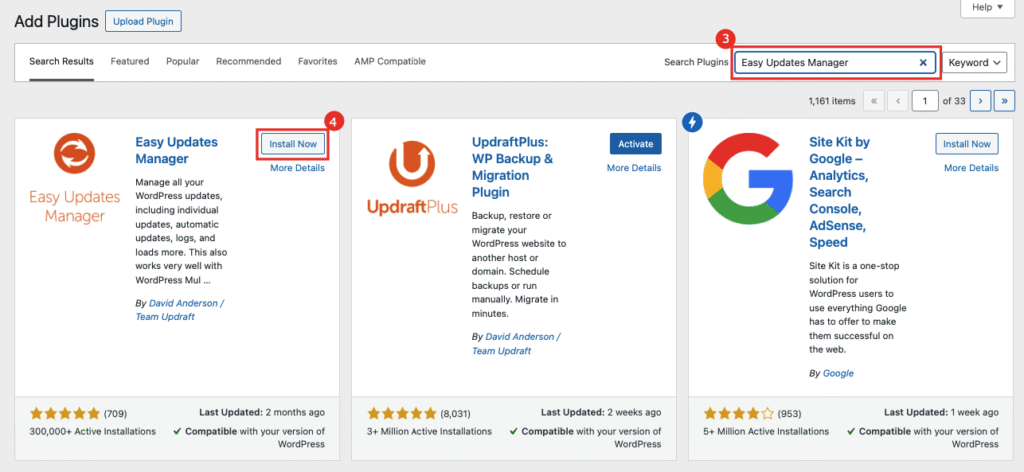Viewport: 1024px width, 472px height.
Task: Jump to the last results page
Action: coord(1004,101)
